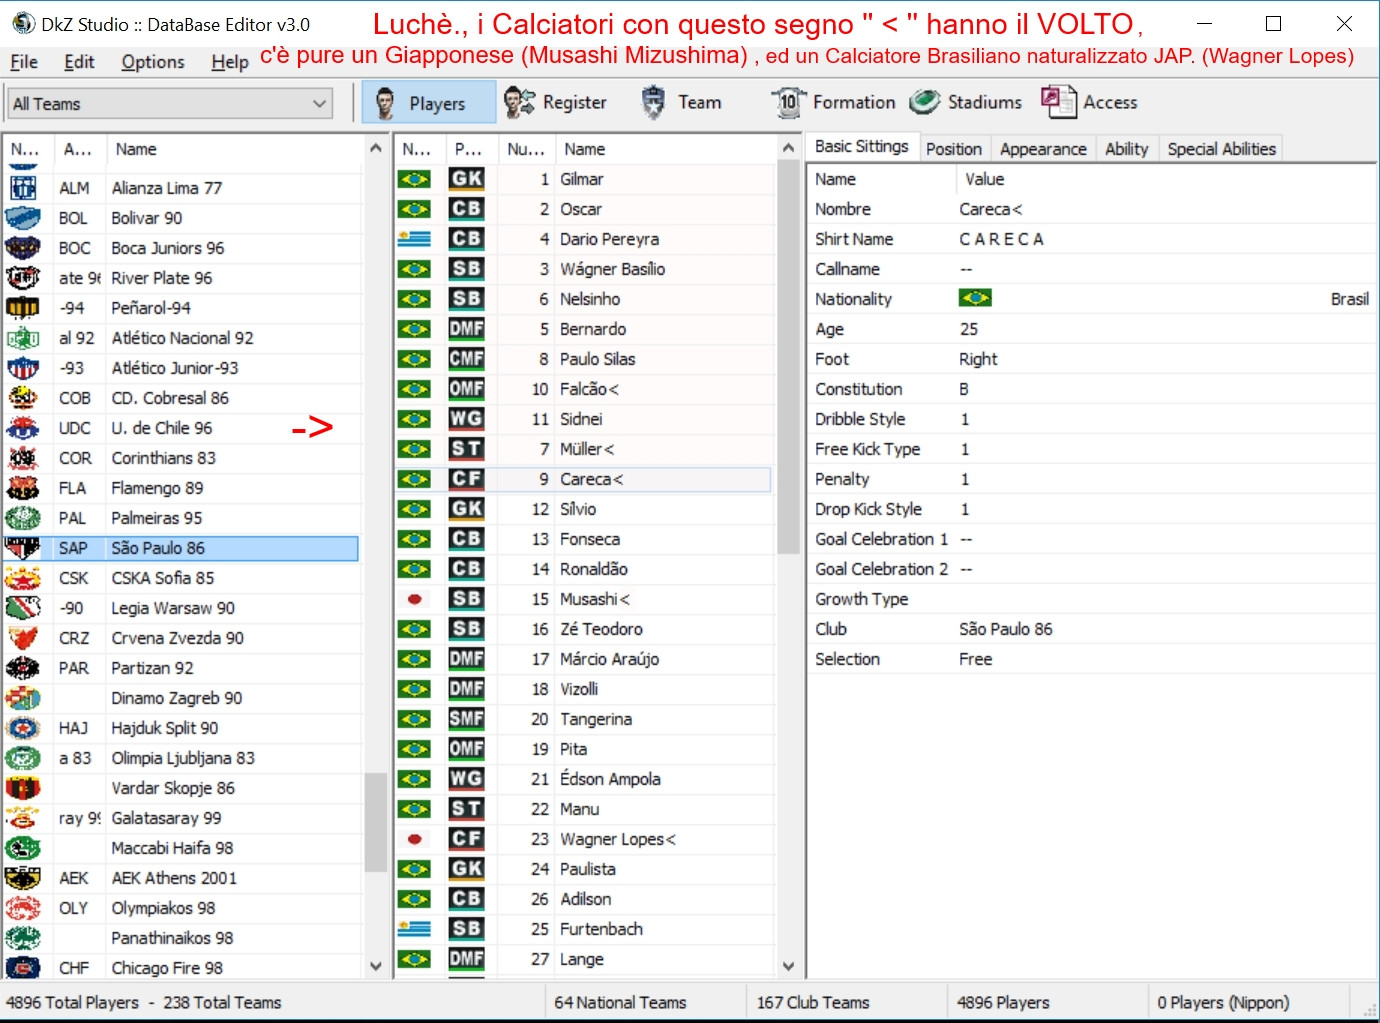This screenshot has height=1023, width=1380.
Task: Open the Edit menu
Action: tap(79, 62)
